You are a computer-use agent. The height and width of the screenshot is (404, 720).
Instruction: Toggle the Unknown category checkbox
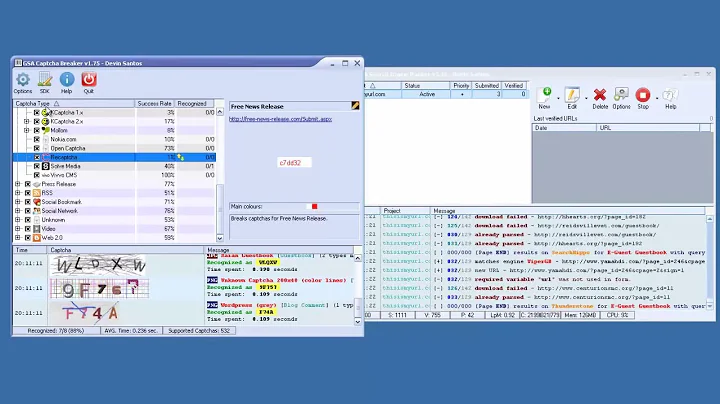(28, 220)
